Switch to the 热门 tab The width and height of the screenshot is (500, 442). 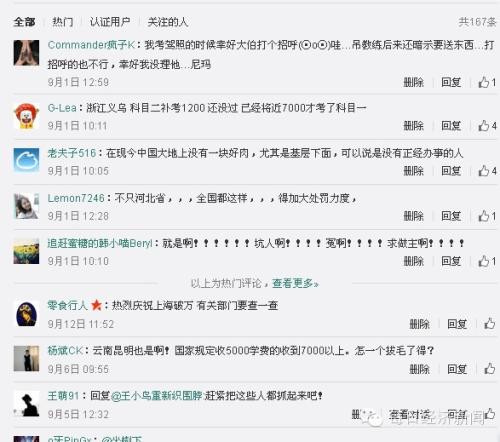pos(63,22)
